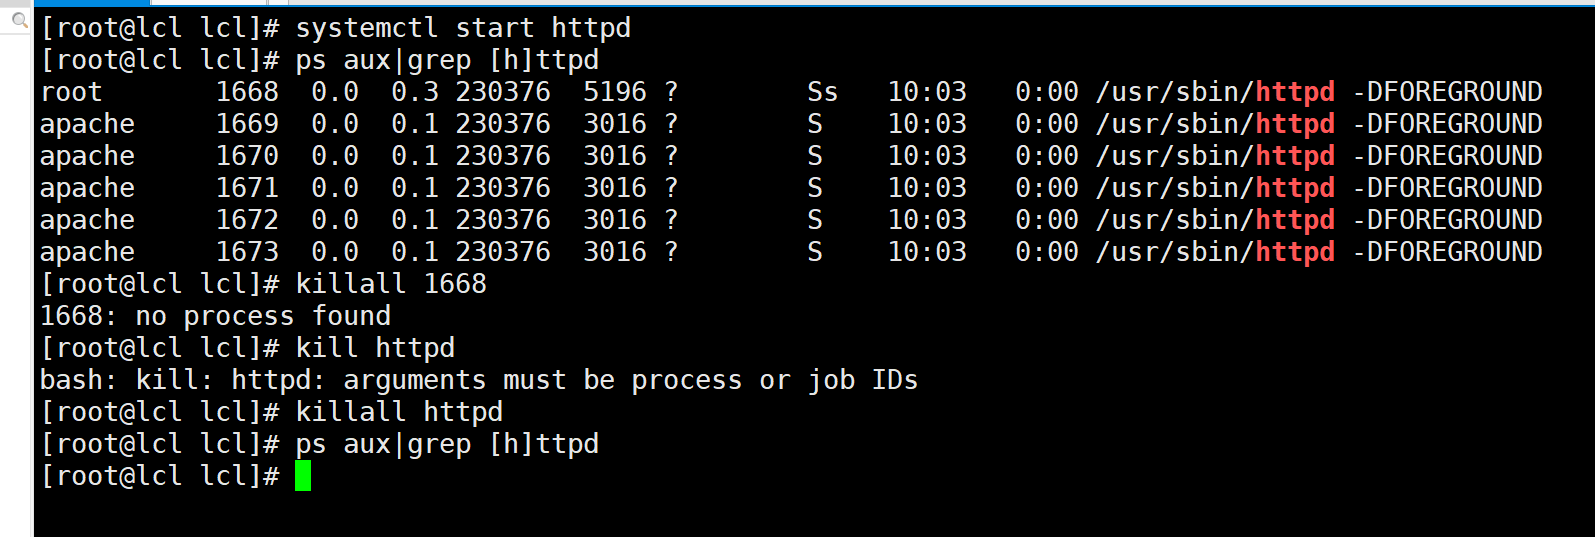
Task: Click PID 1668 in the root process row
Action: 247,92
